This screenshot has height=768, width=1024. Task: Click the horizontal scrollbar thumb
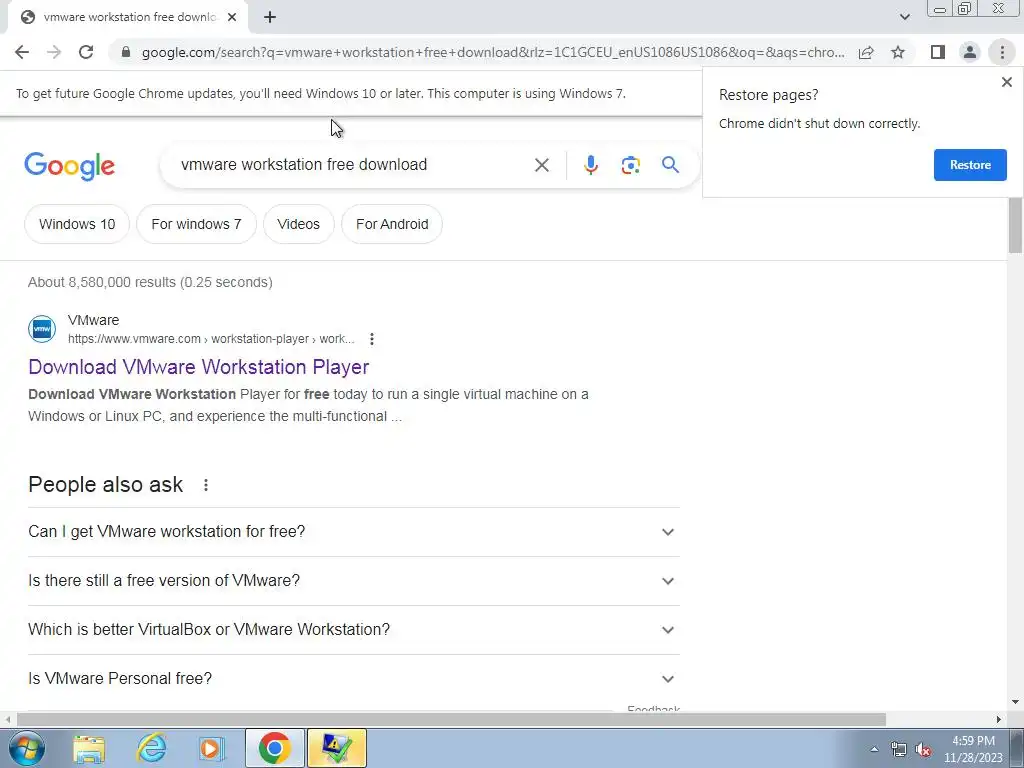click(x=451, y=719)
